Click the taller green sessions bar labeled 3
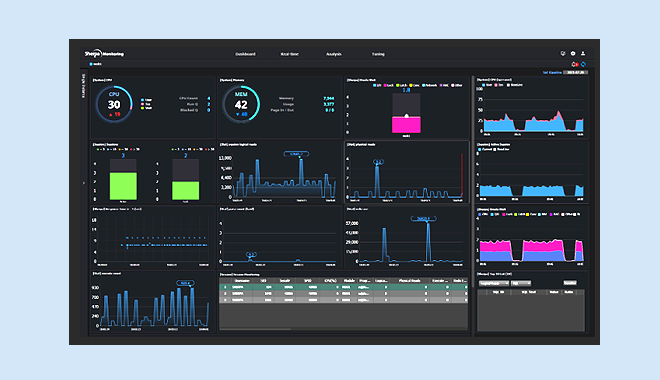The width and height of the screenshot is (660, 380). (x=123, y=186)
